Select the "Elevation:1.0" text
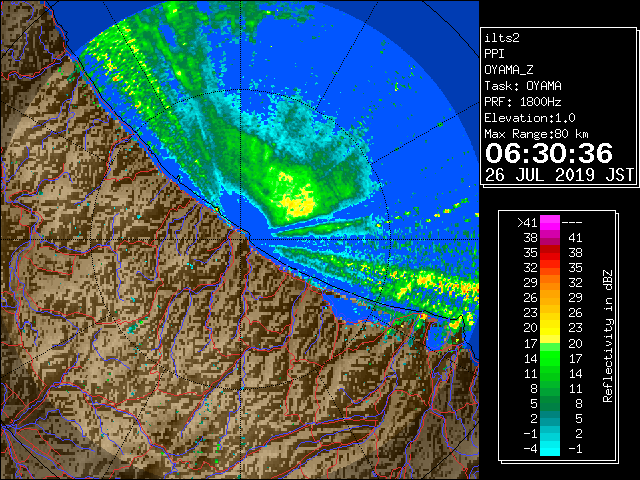Screen dimensions: 640x480 (x=530, y=118)
